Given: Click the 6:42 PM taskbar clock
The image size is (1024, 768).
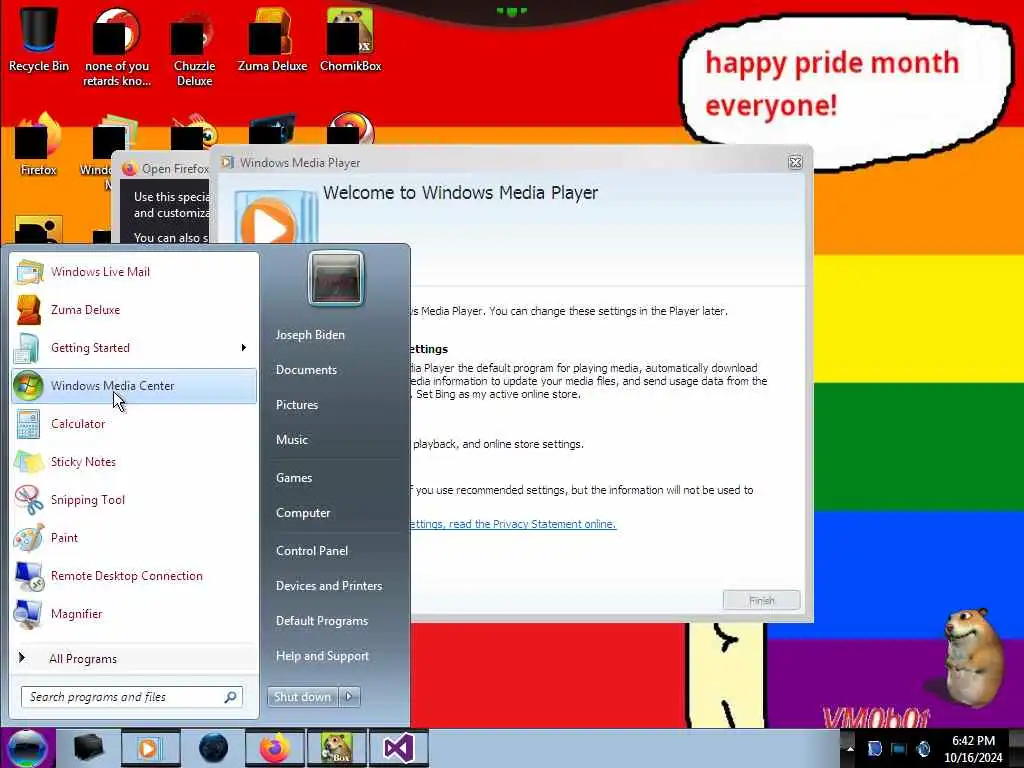Looking at the screenshot, I should pos(973,741).
